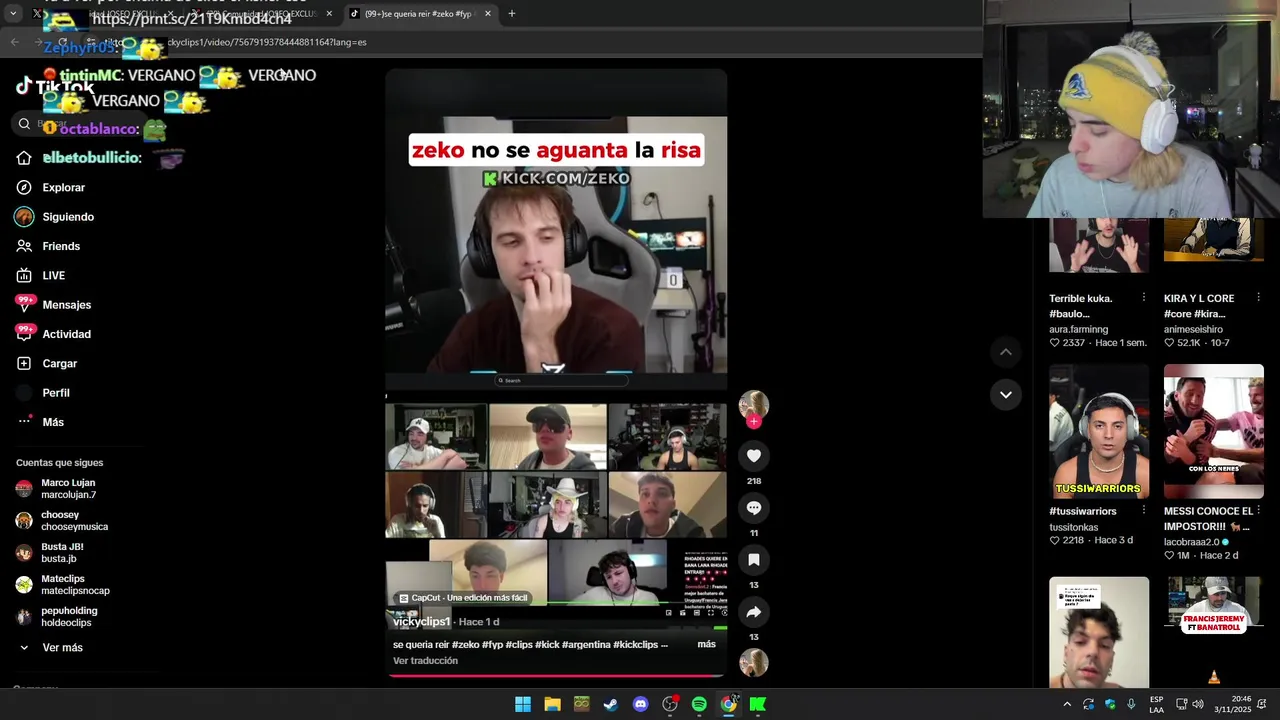Viewport: 1280px width, 720px height.
Task: Open Spotify from the taskbar
Action: point(699,704)
